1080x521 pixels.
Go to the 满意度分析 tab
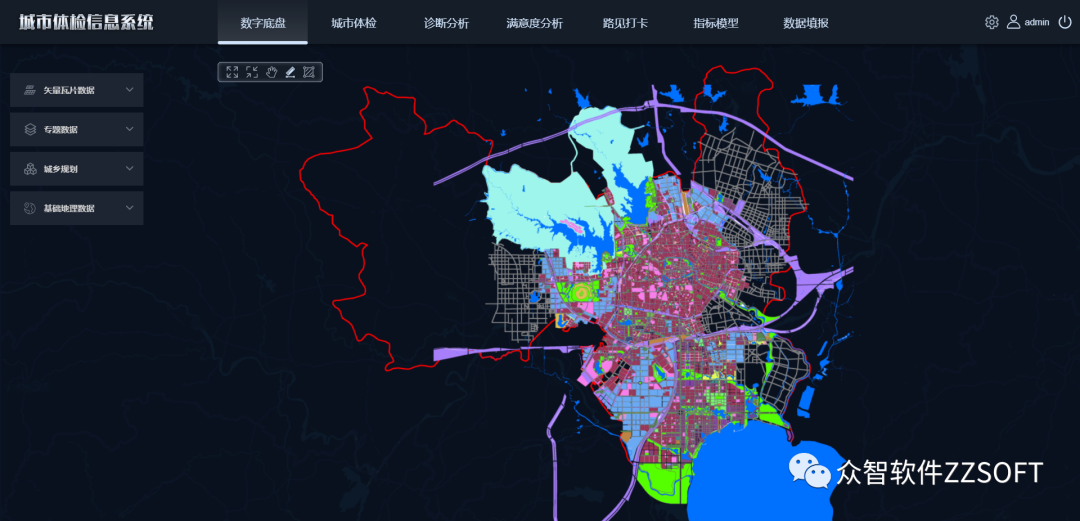(534, 23)
